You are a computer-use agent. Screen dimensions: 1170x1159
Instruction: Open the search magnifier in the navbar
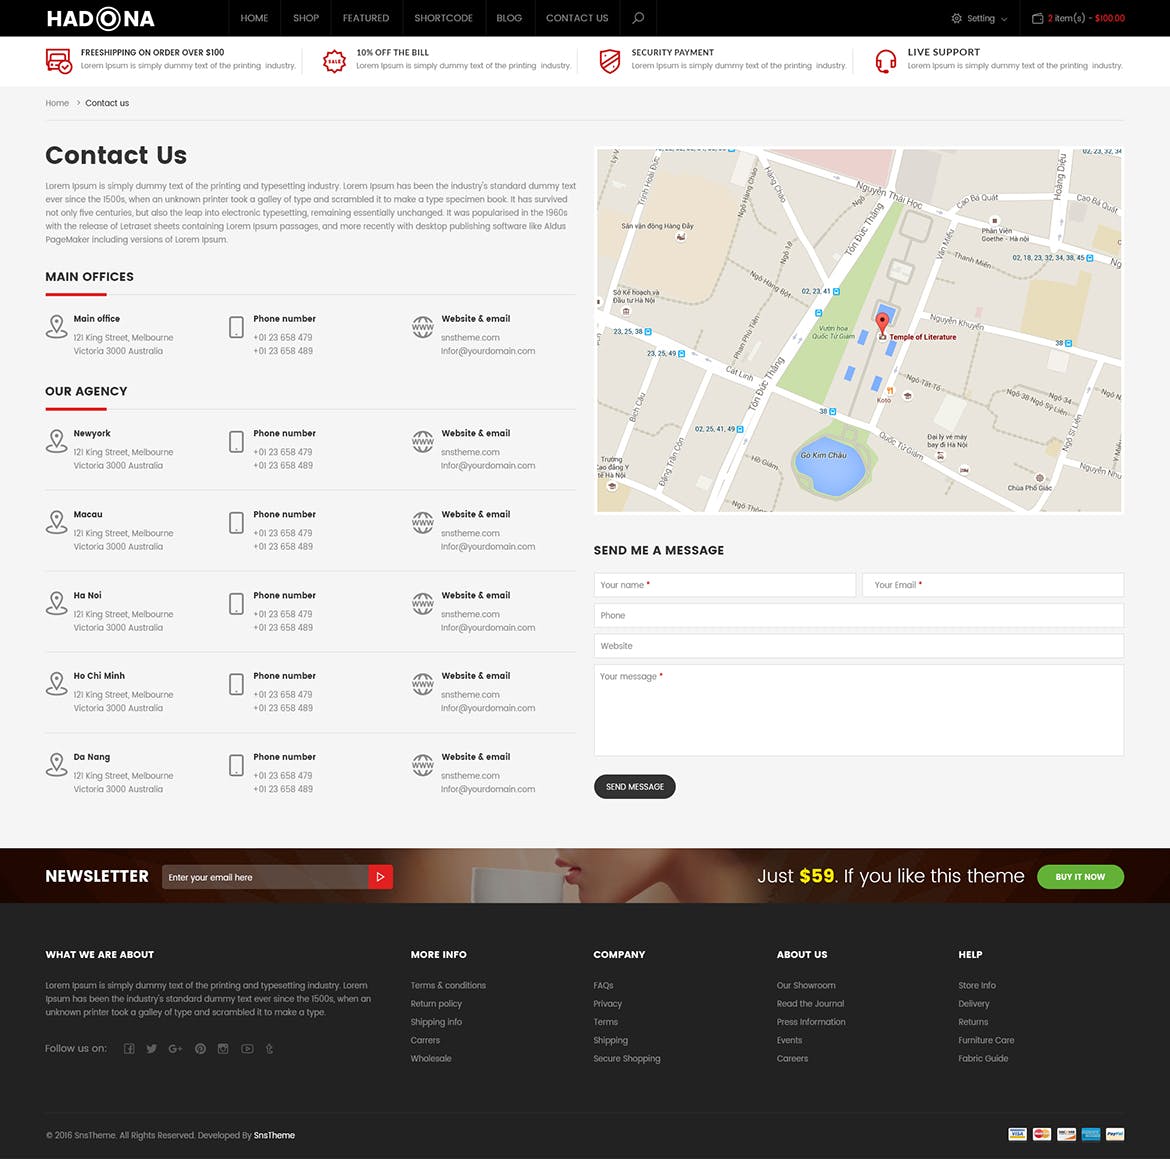click(x=638, y=18)
